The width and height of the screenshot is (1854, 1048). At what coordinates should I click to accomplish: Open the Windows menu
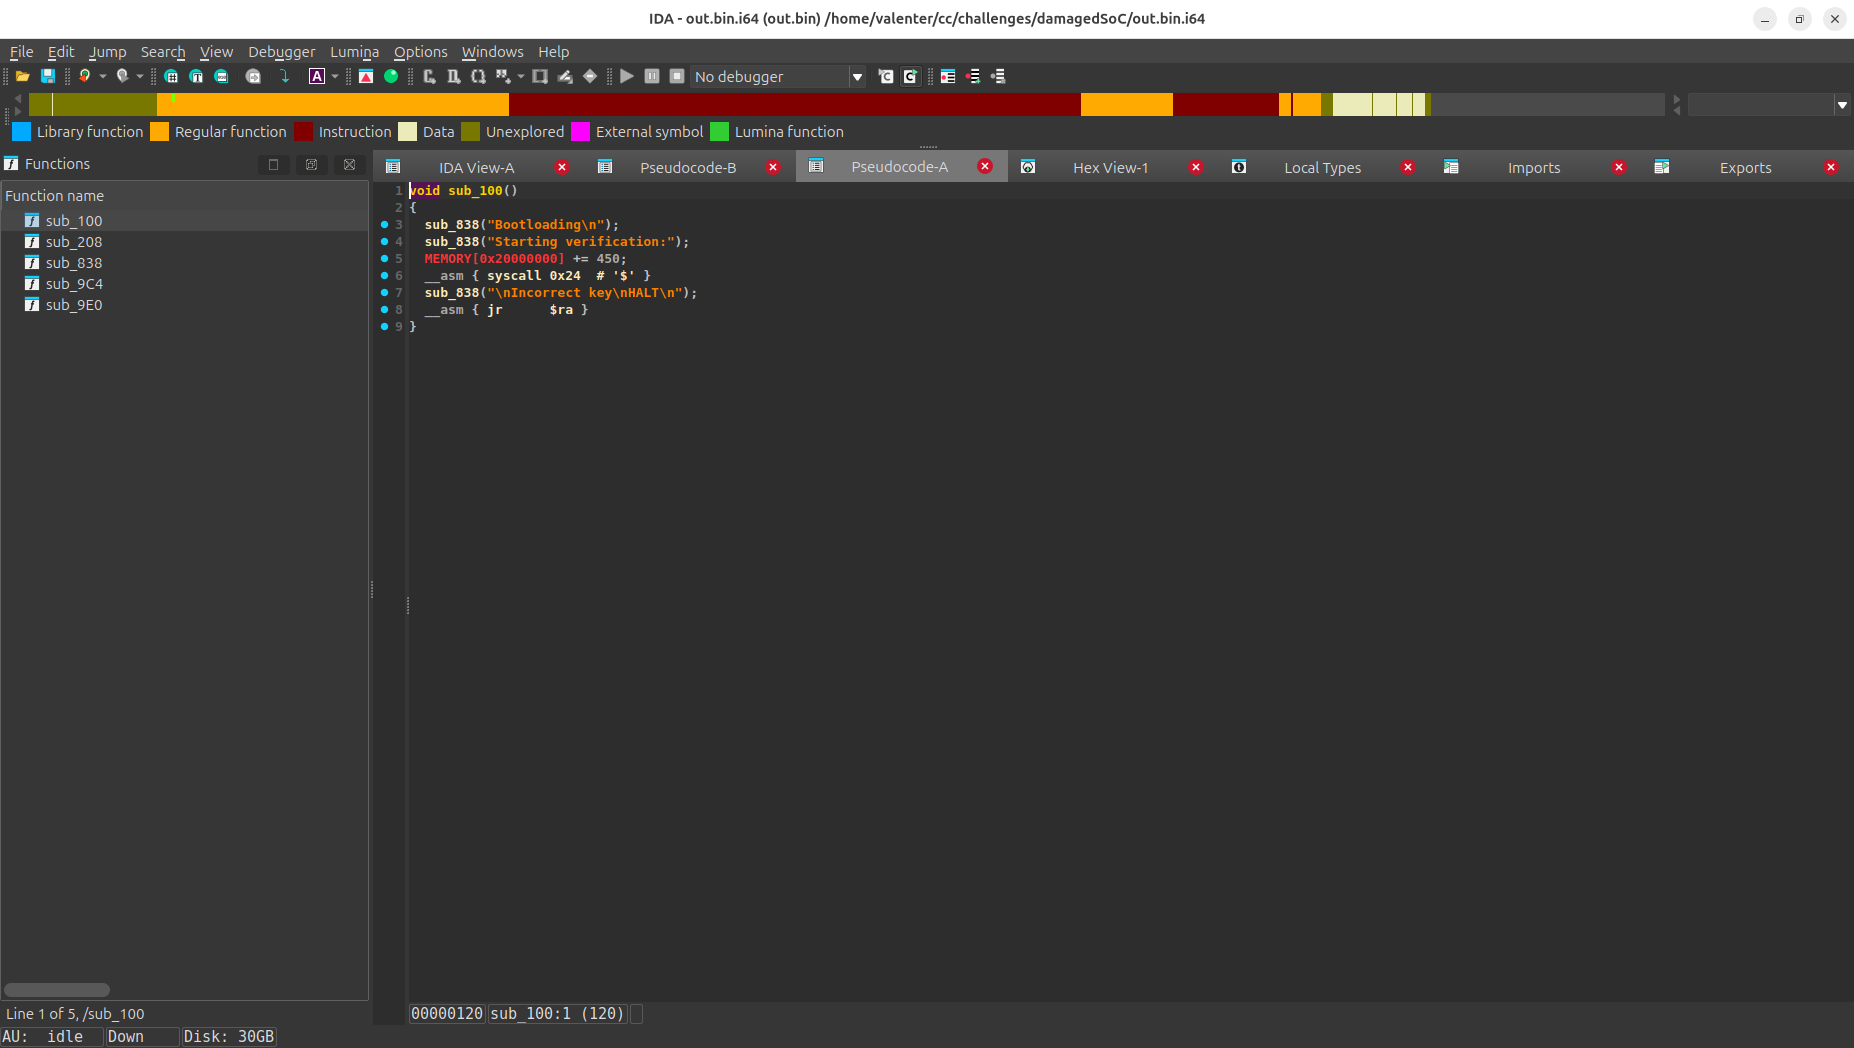coord(492,52)
